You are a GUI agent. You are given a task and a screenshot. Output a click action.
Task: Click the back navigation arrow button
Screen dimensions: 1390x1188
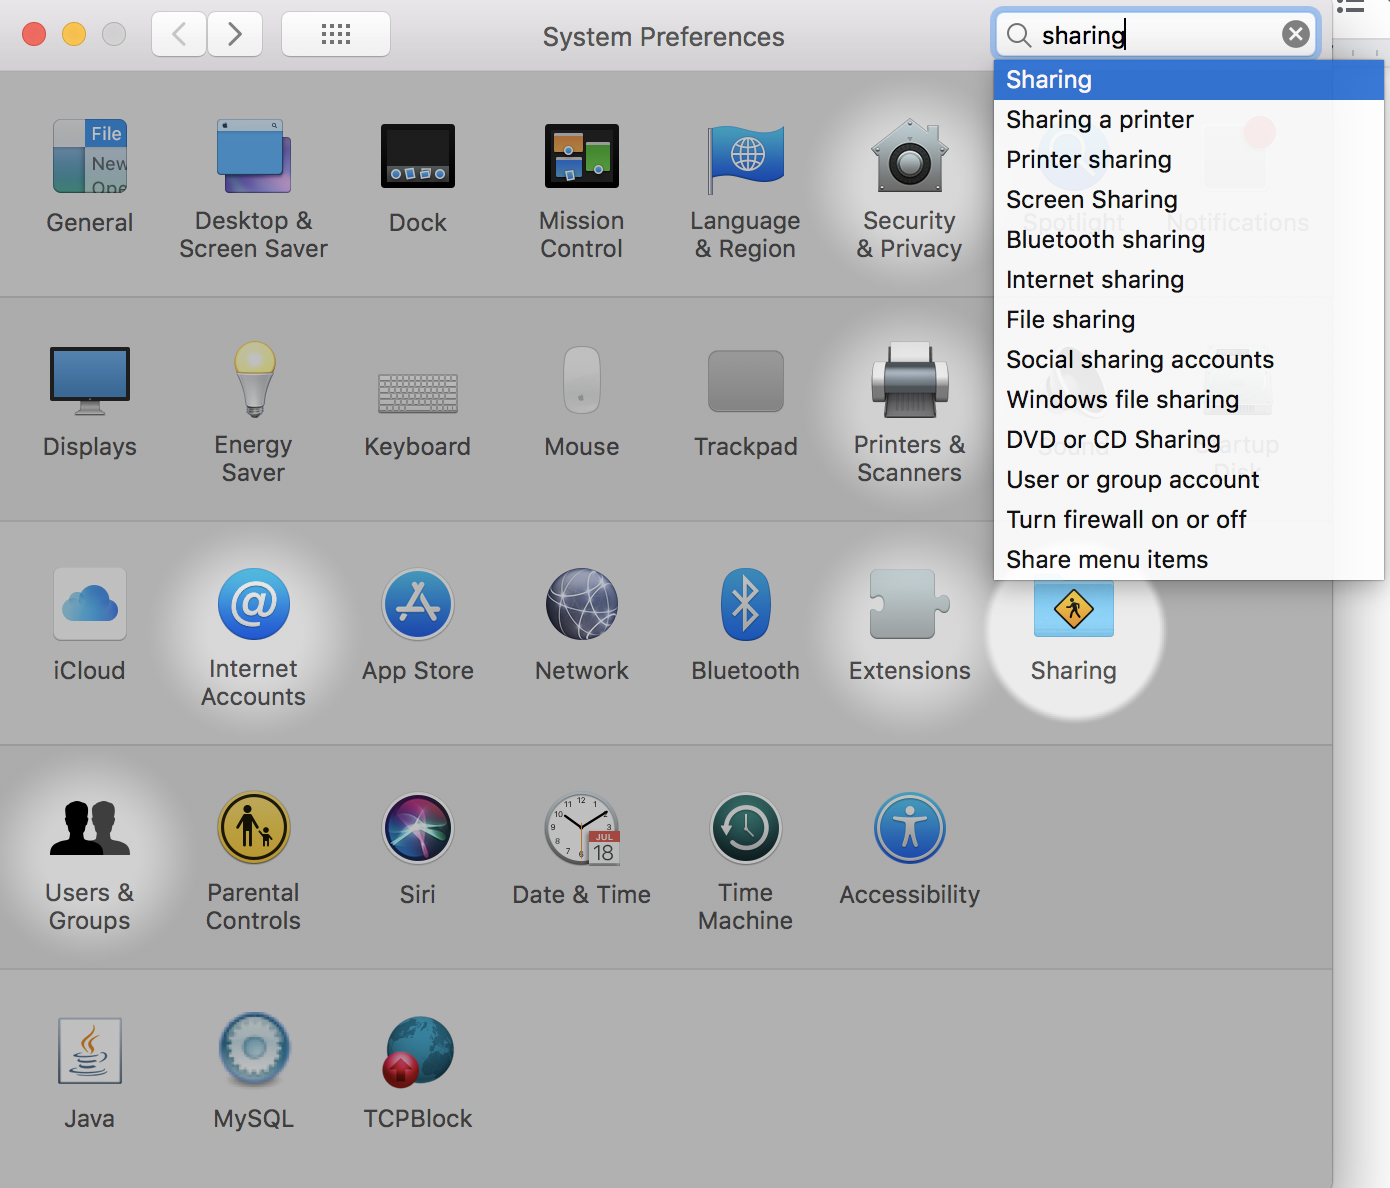pos(179,34)
